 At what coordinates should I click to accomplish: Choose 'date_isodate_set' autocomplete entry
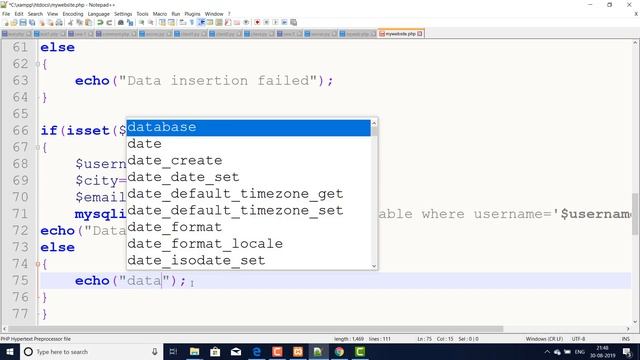tap(249, 260)
